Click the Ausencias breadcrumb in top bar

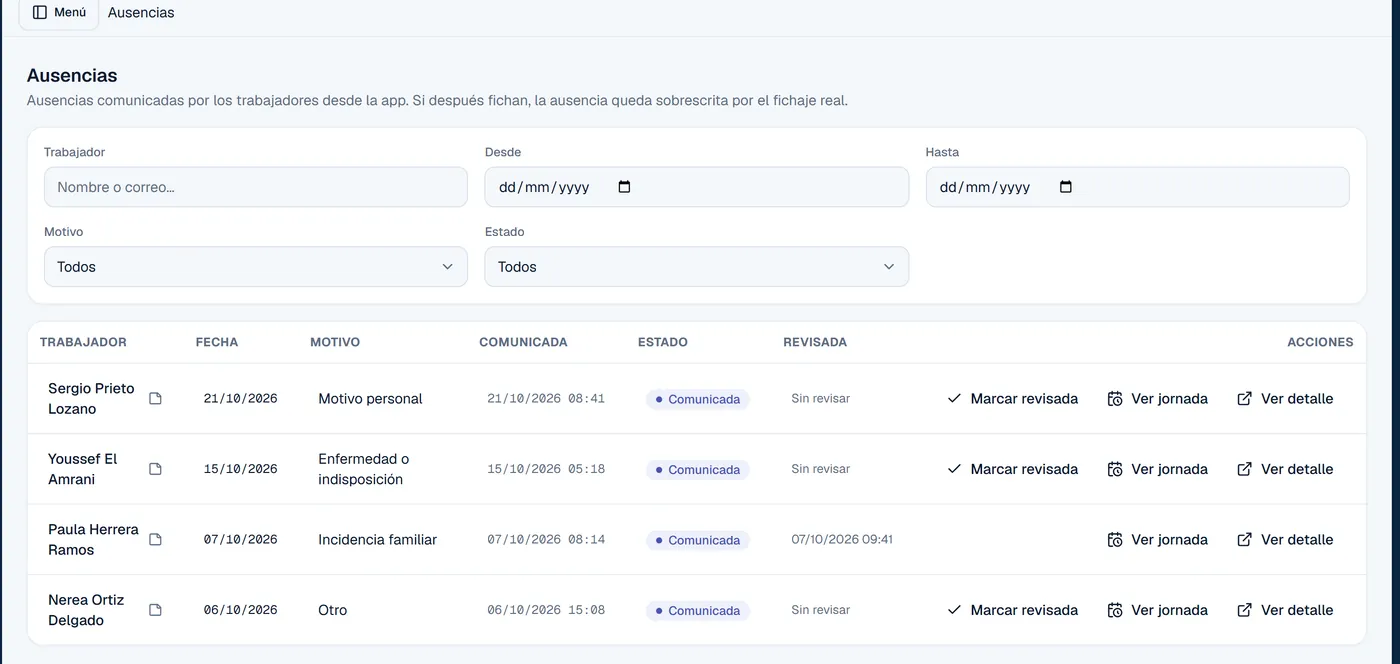141,13
